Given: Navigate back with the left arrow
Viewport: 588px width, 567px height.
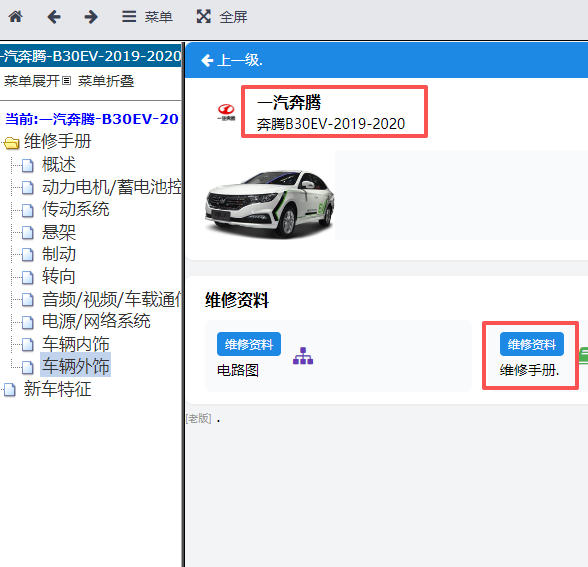Looking at the screenshot, I should (x=54, y=17).
